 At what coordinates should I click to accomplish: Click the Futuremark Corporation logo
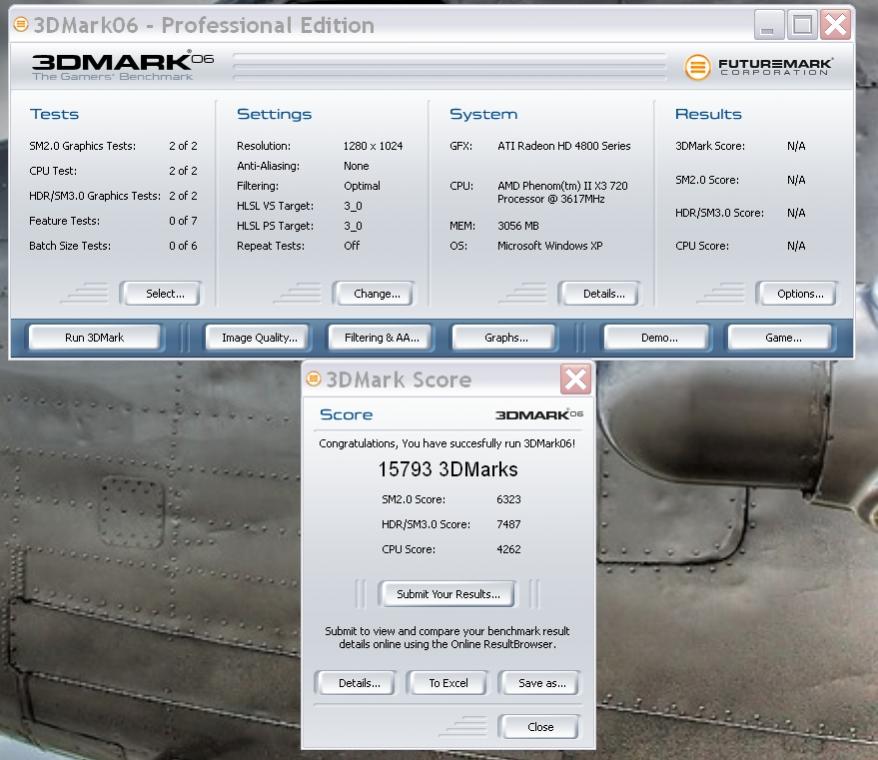[759, 67]
